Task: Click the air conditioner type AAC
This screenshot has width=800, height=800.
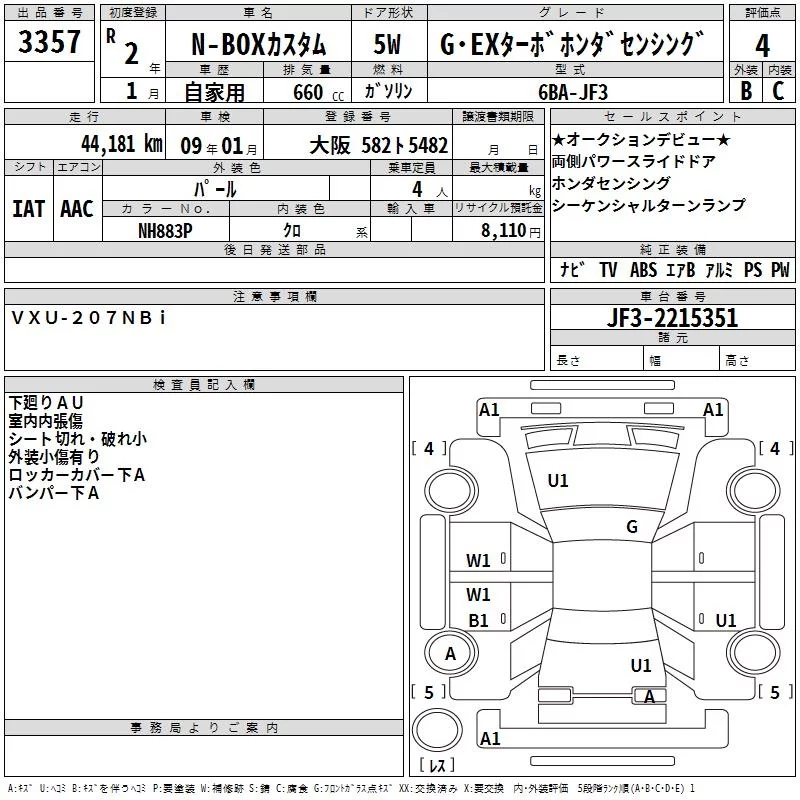Action: (77, 209)
